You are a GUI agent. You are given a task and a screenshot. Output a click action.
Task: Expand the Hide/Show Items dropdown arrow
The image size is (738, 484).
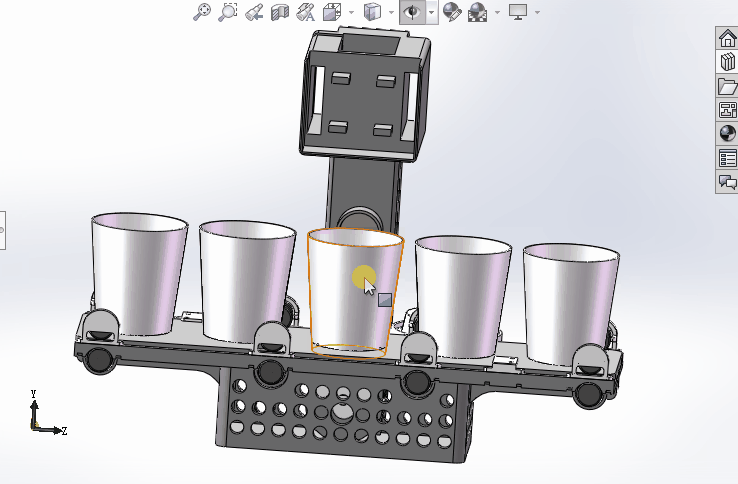pos(432,12)
